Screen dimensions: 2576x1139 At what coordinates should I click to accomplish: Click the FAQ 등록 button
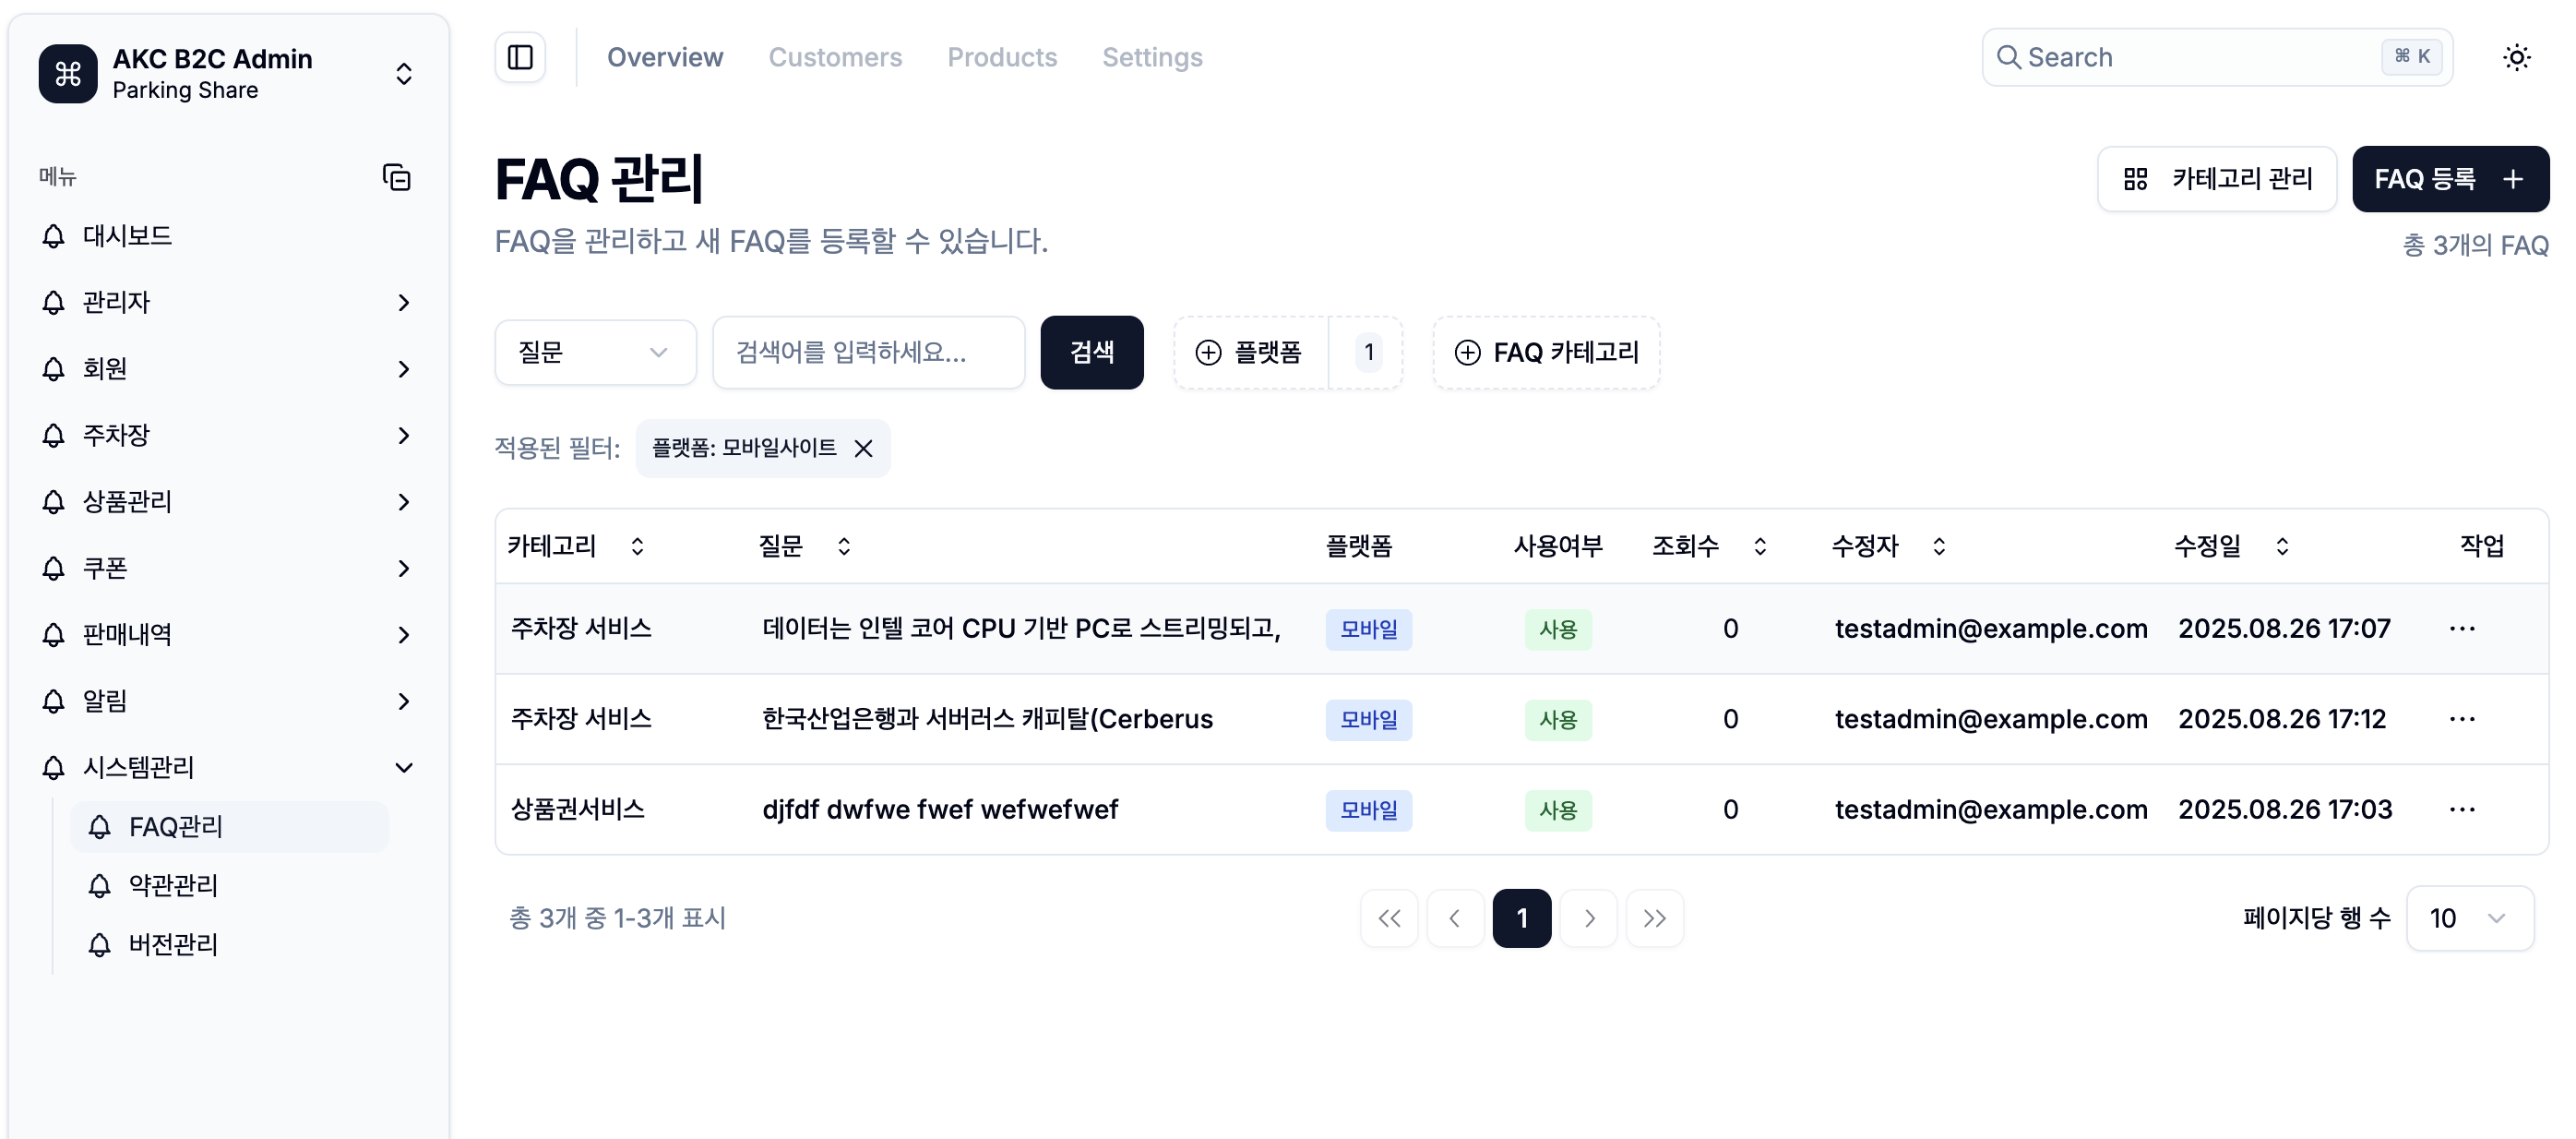(2450, 178)
